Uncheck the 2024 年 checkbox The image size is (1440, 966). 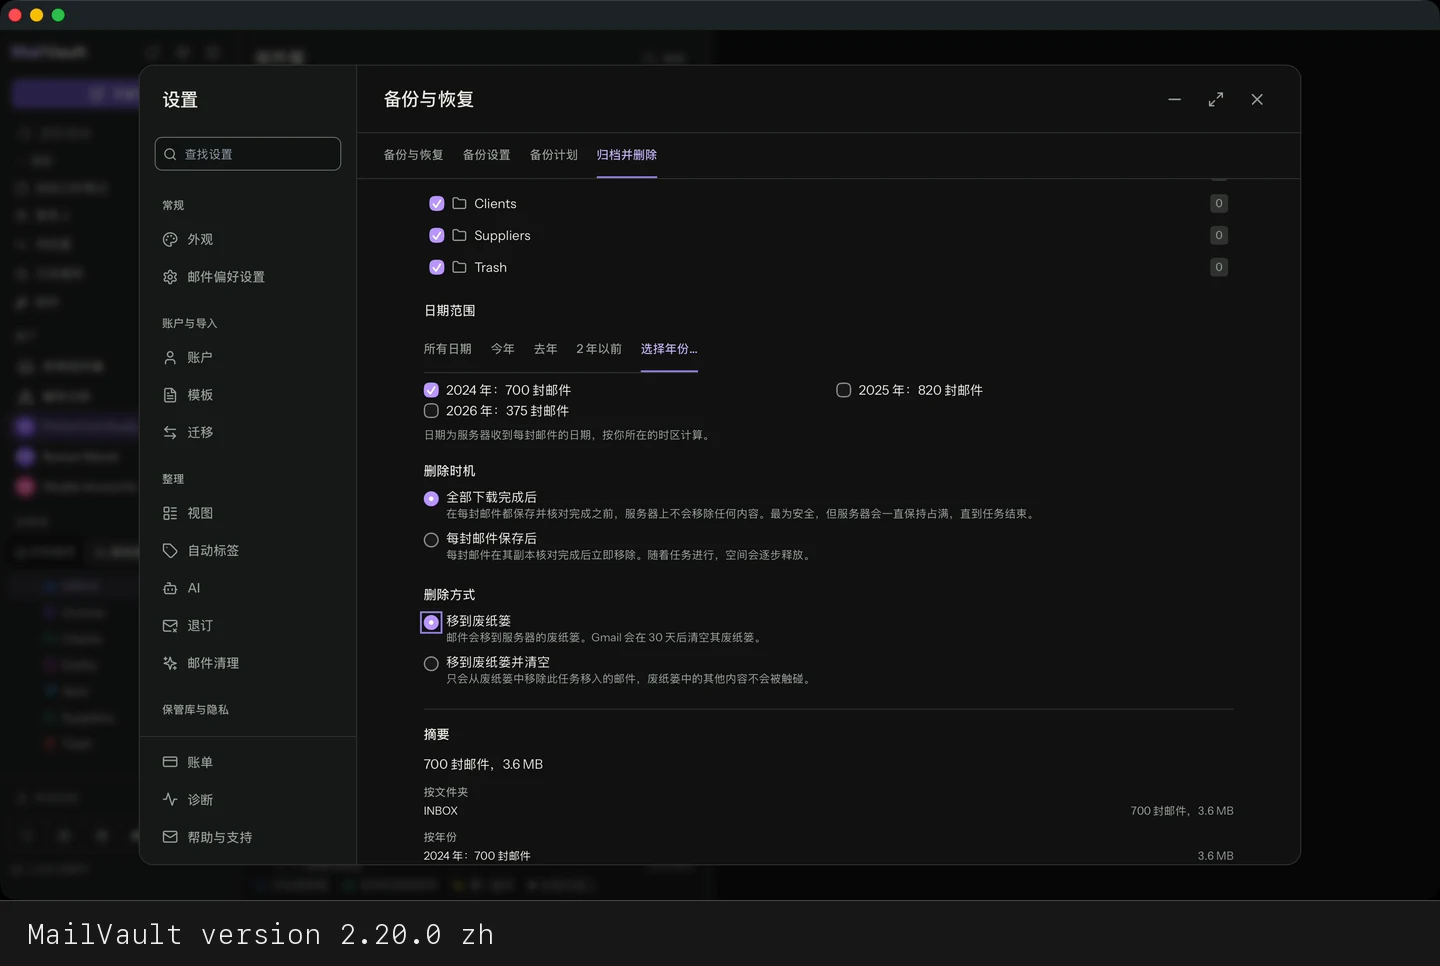click(x=431, y=390)
